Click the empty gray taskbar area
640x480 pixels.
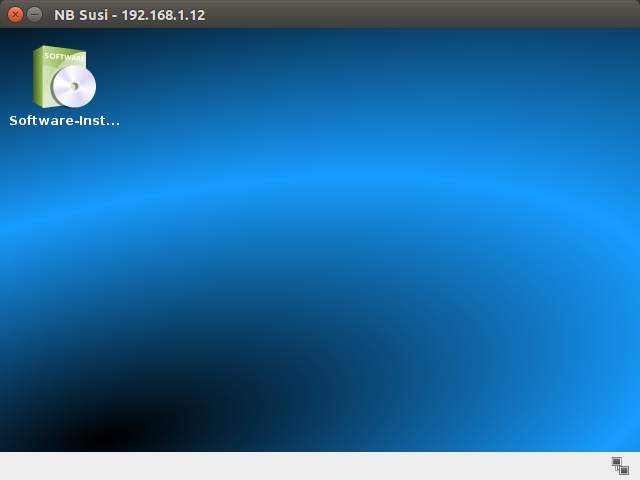coord(300,466)
